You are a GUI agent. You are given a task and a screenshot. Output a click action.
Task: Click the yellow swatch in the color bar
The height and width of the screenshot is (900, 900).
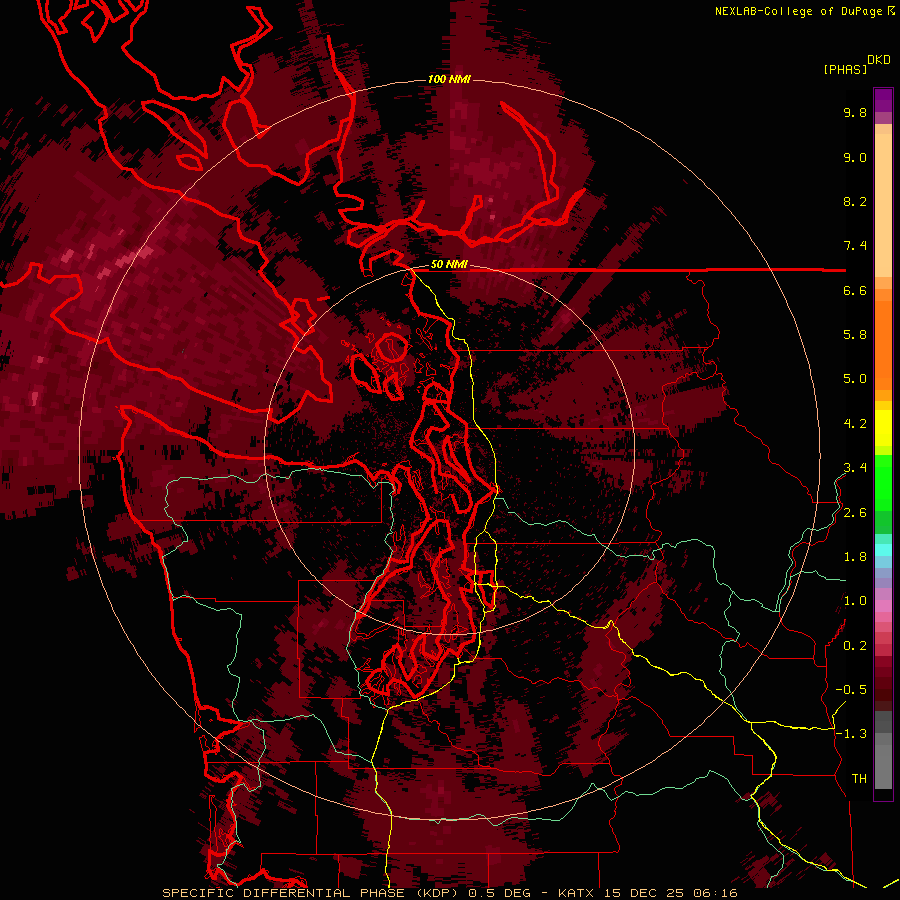tap(883, 428)
